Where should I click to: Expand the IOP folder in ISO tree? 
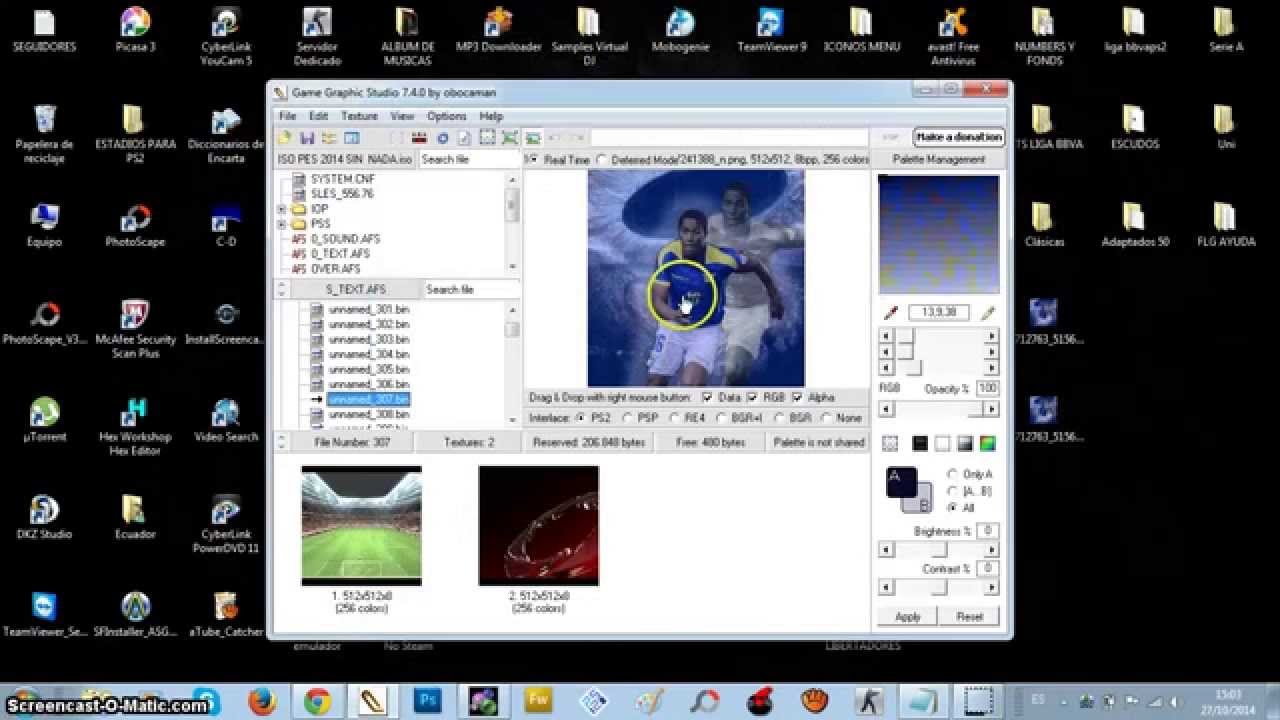282,209
